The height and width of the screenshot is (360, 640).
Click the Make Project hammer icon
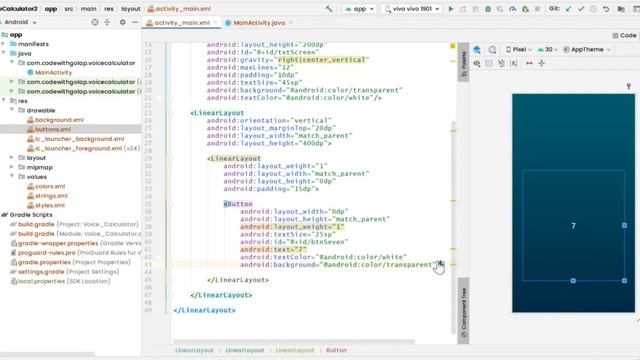(x=329, y=9)
